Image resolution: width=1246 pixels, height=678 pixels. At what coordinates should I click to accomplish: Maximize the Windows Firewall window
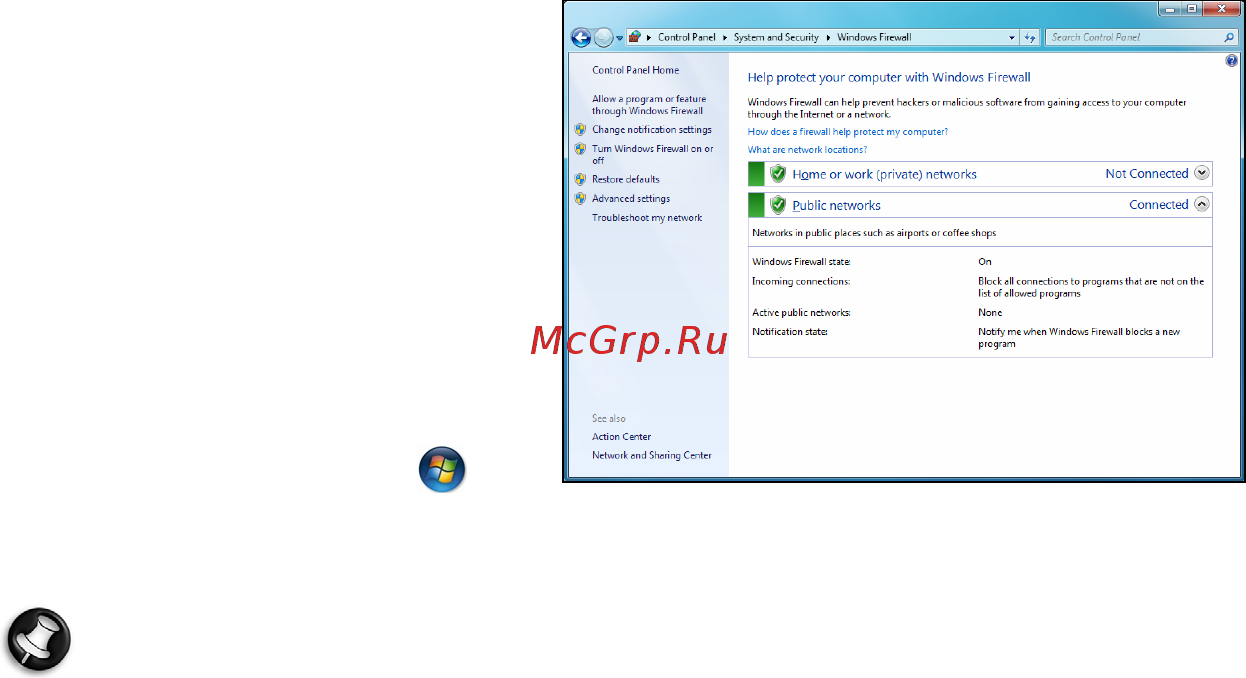1193,7
